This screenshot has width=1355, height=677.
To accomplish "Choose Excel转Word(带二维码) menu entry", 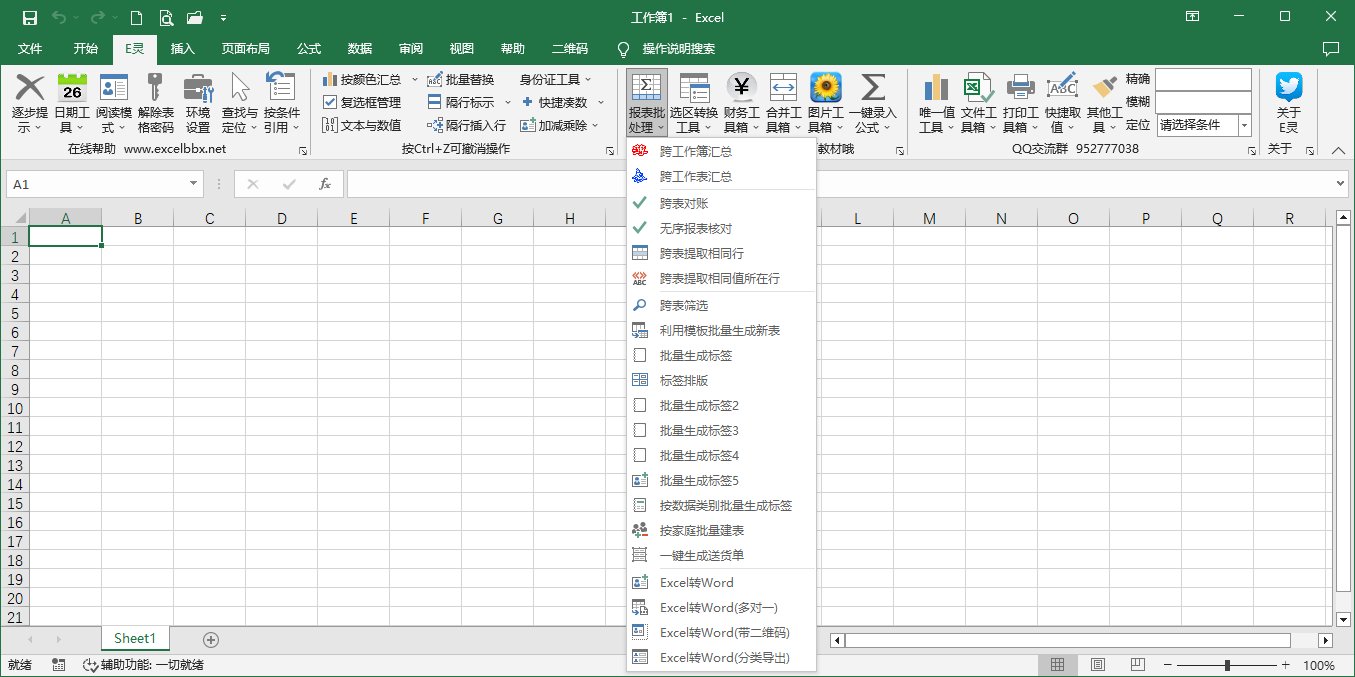I will (x=721, y=632).
